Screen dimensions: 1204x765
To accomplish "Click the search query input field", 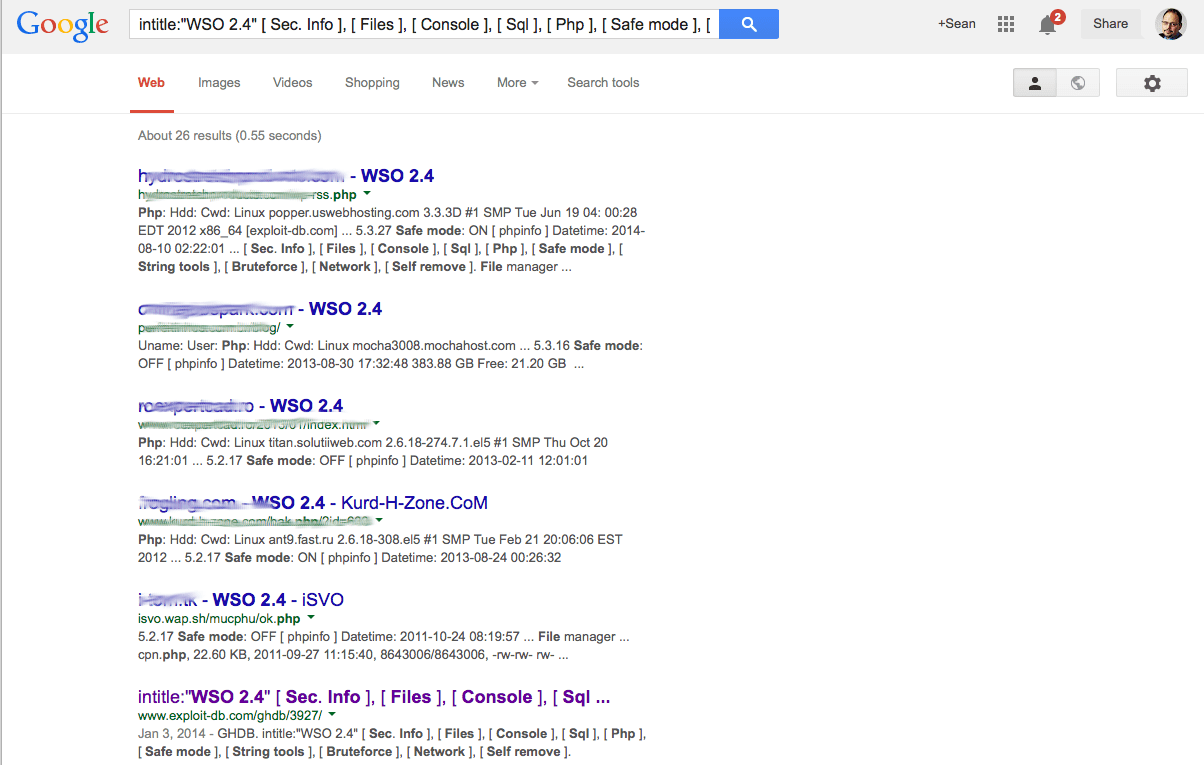I will pyautogui.click(x=424, y=24).
